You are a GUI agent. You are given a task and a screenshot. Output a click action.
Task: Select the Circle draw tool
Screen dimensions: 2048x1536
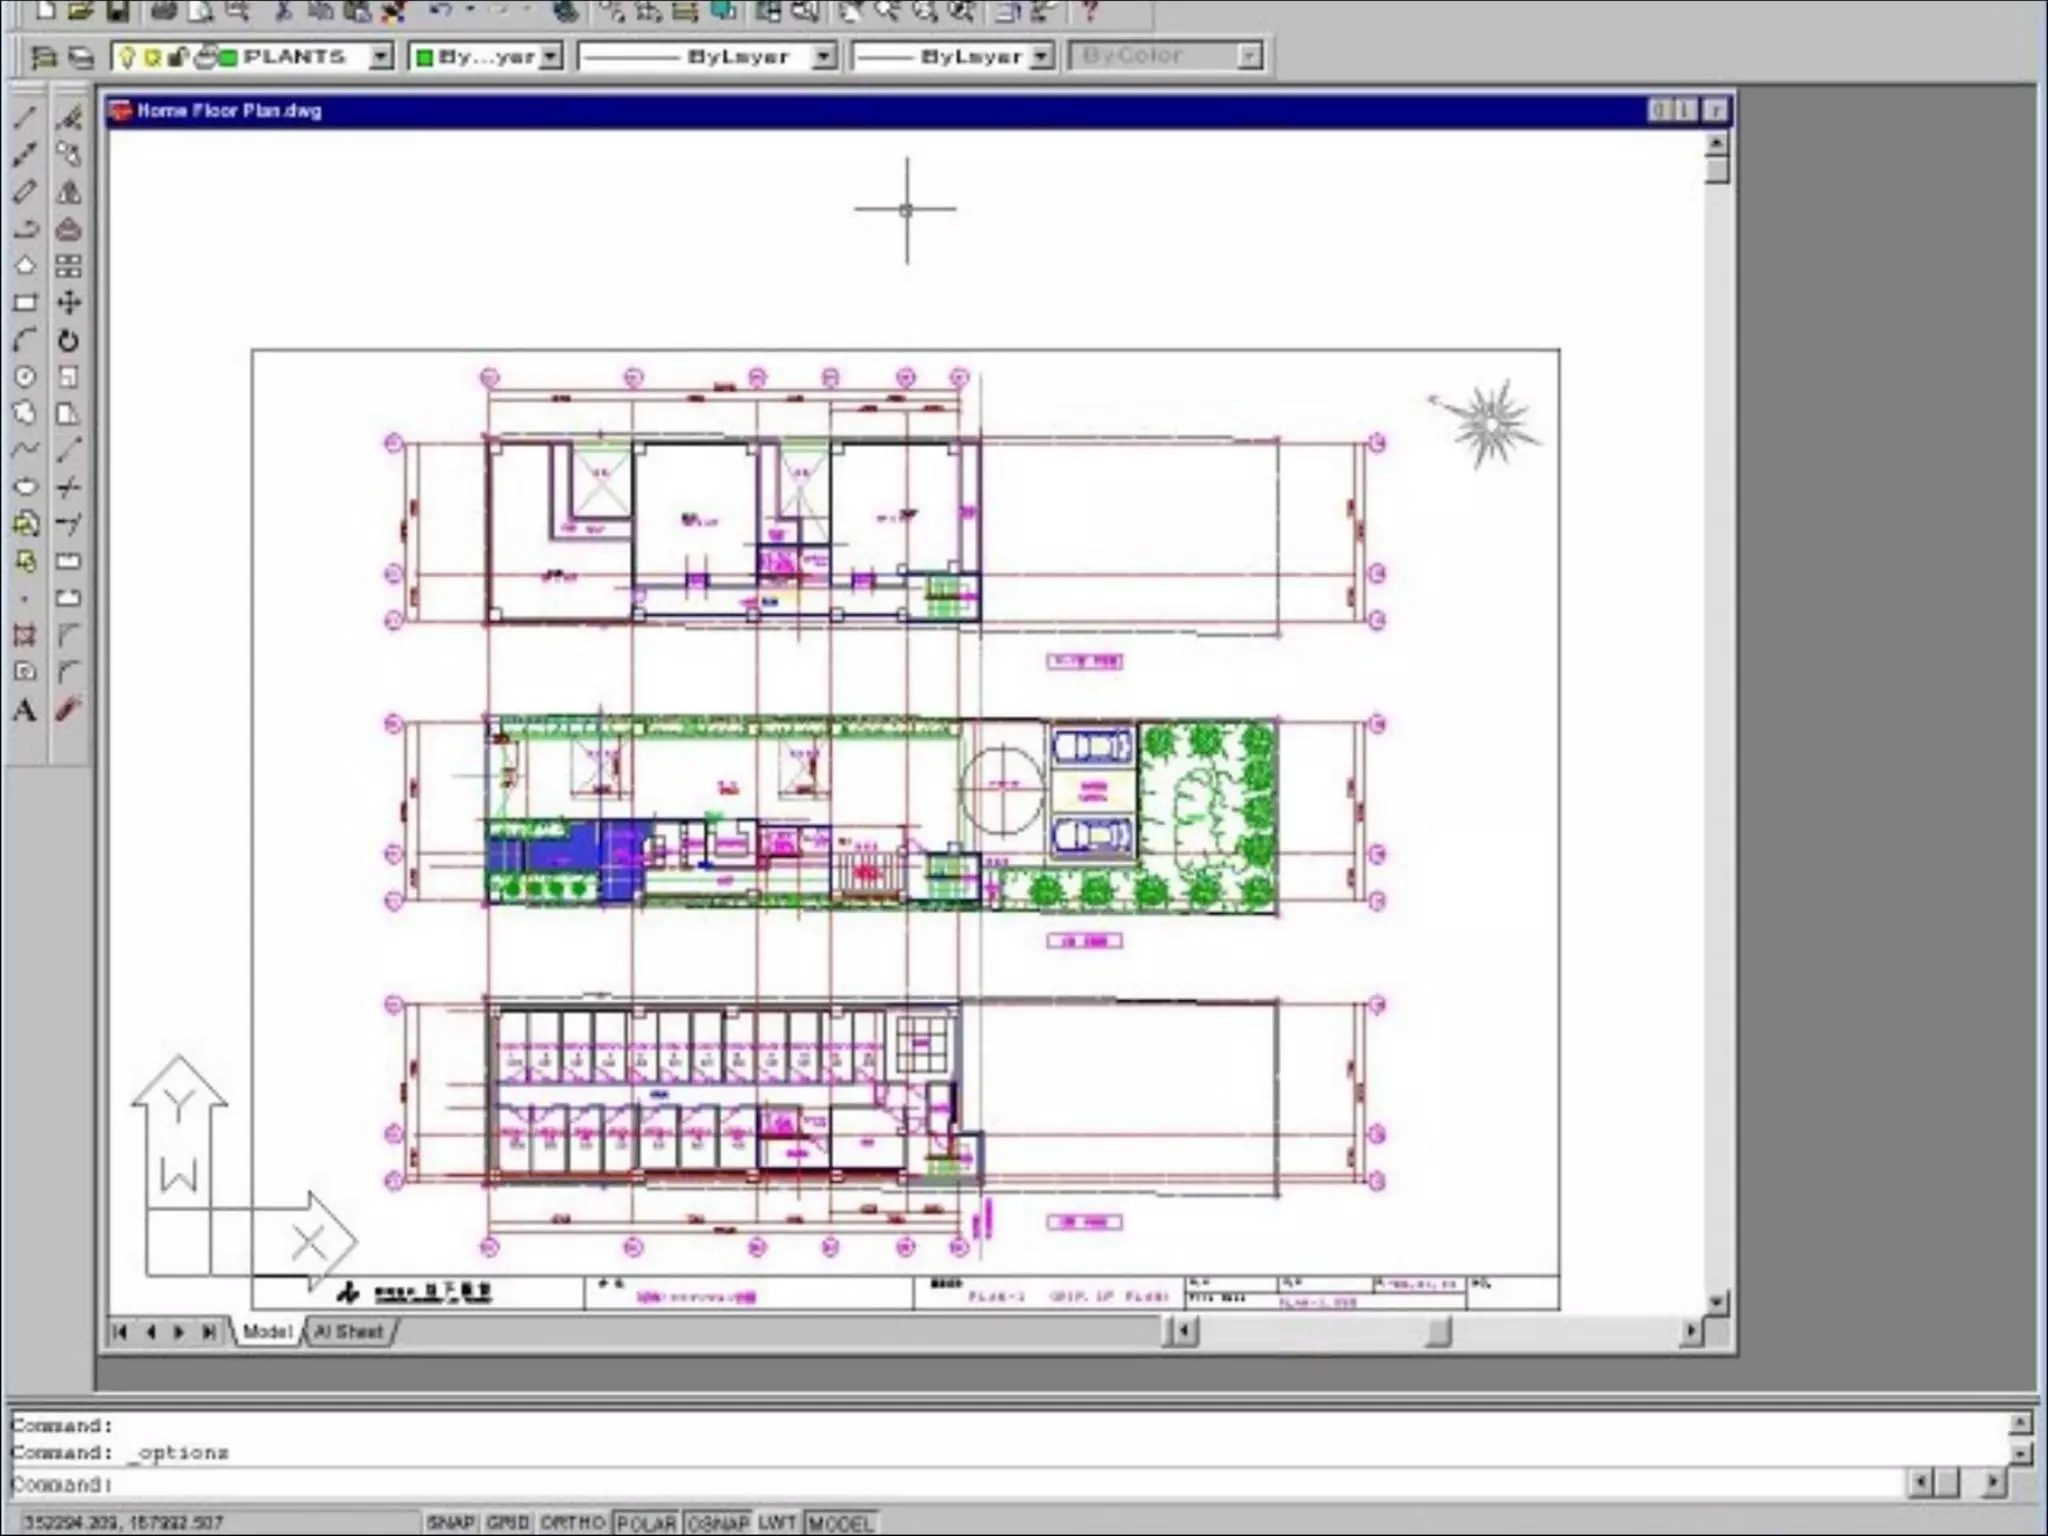pos(25,377)
